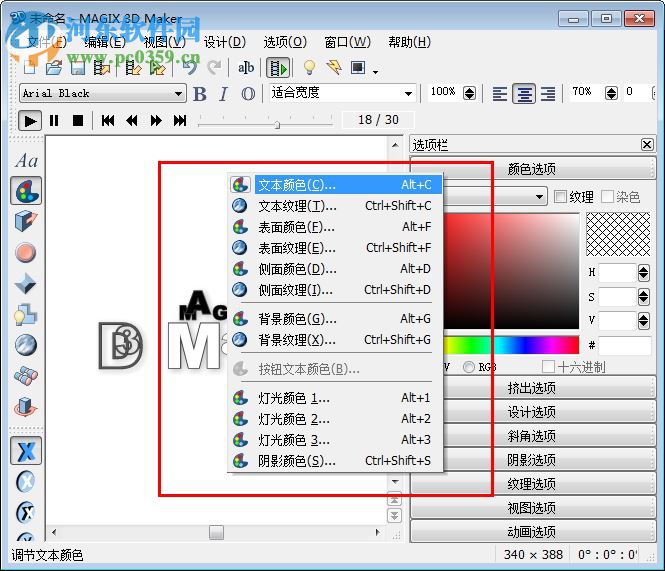Expand the 视图选项 panel

tap(533, 508)
